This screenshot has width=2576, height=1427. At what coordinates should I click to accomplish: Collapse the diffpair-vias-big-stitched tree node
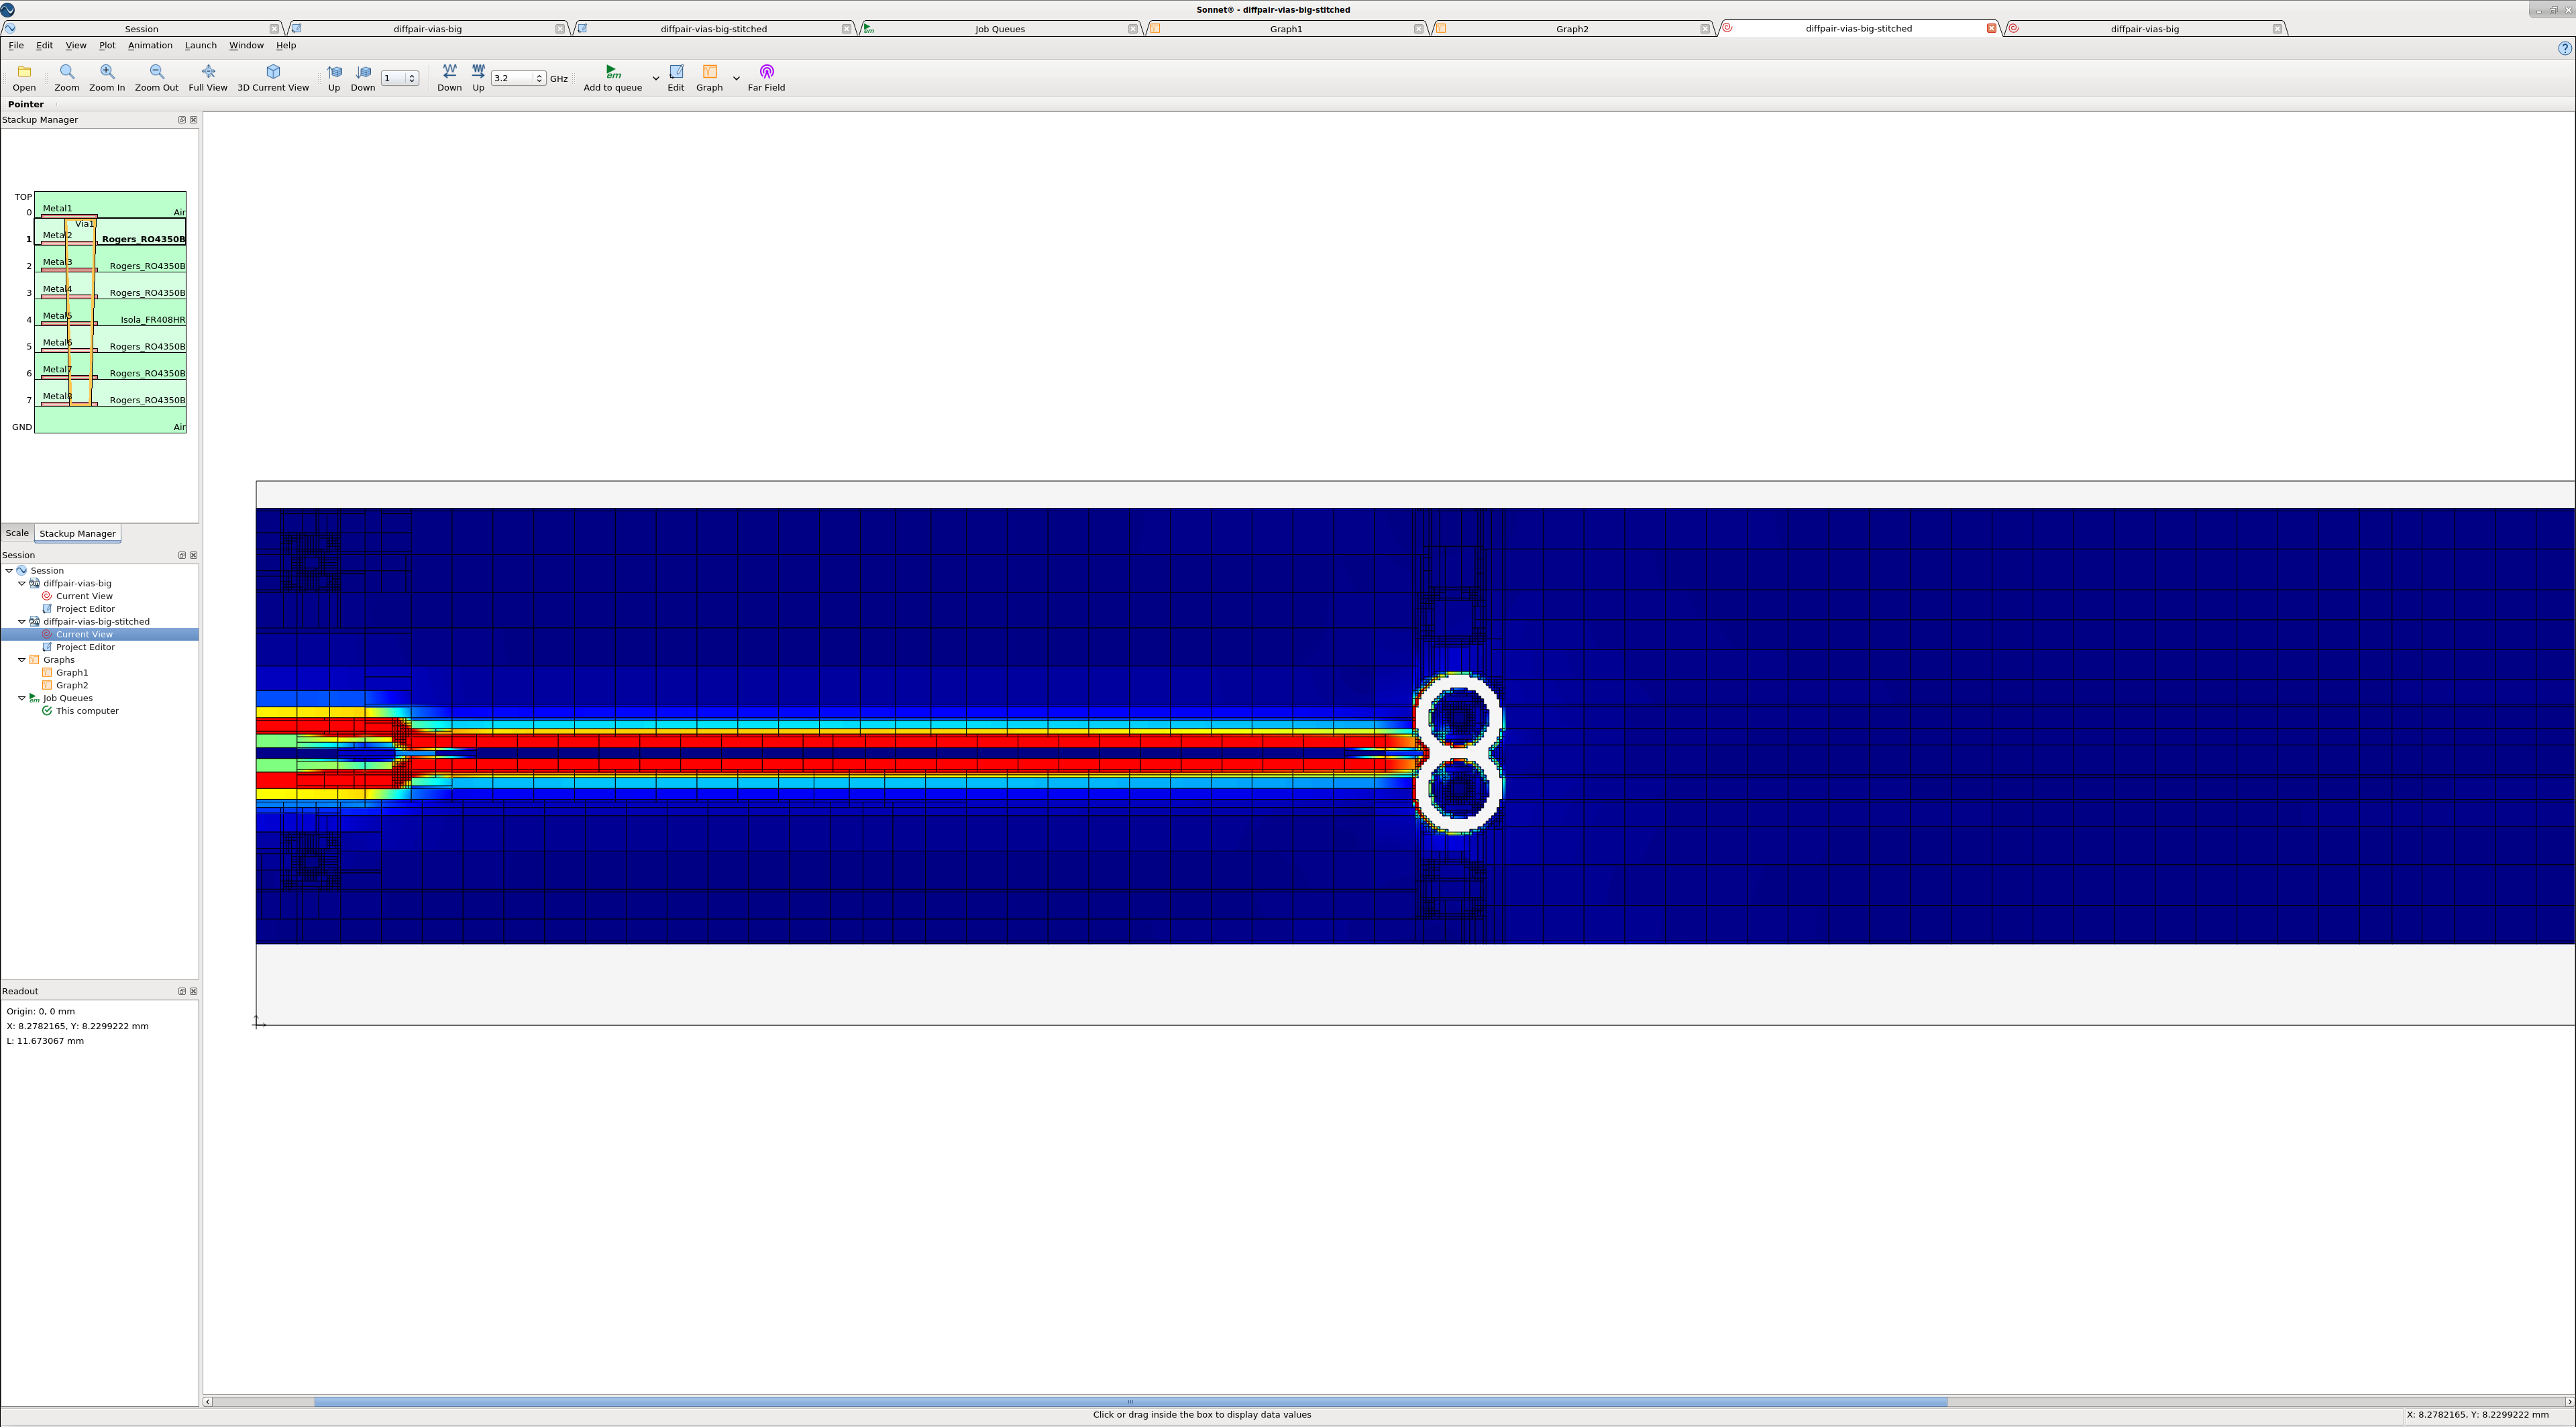coord(22,621)
